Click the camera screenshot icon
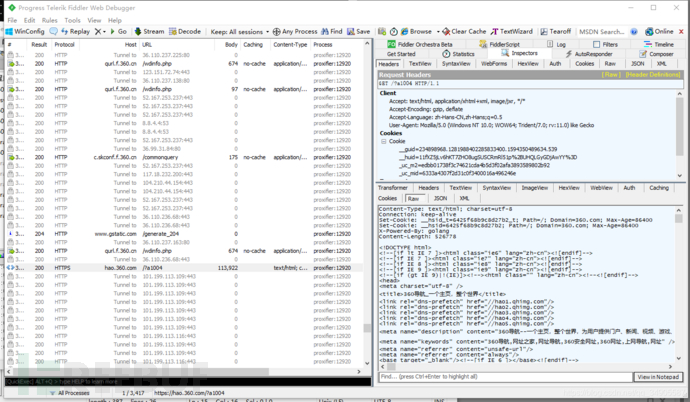Image resolution: width=690 pixels, height=402 pixels. 382,32
